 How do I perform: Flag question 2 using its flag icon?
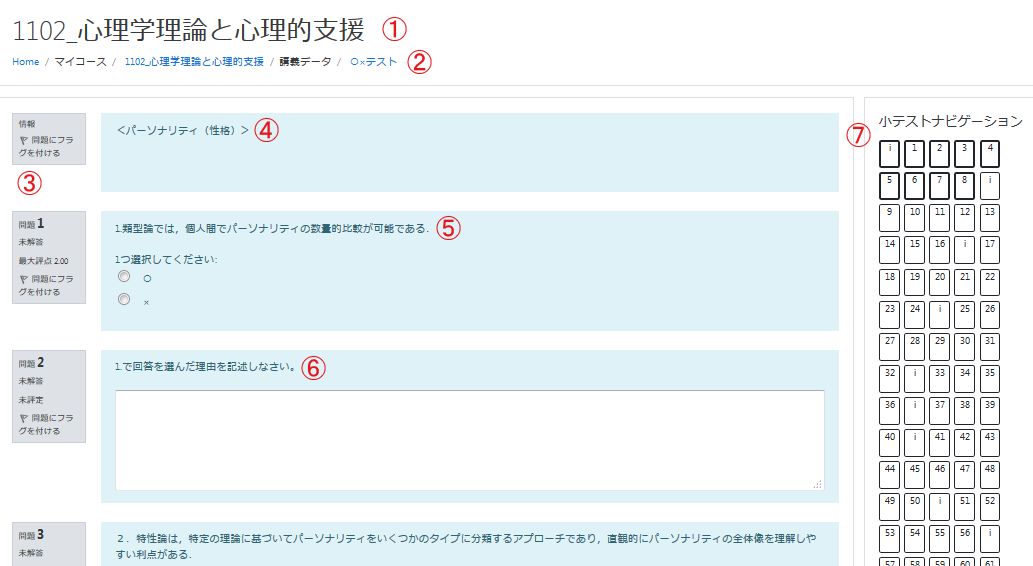click(x=24, y=418)
